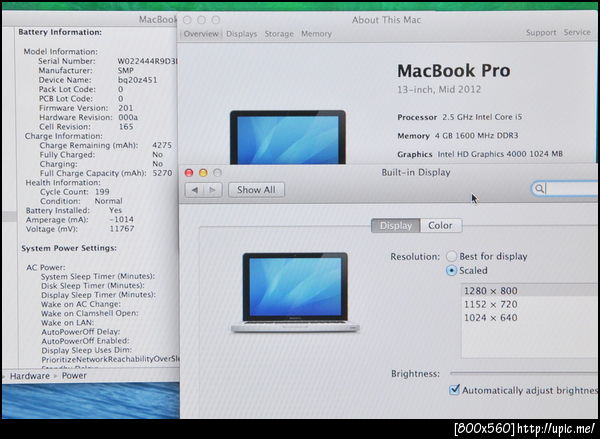Viewport: 600px width, 439px height.
Task: Click Memory 4 GB 1600 MHz DDR3 line
Action: coord(458,135)
